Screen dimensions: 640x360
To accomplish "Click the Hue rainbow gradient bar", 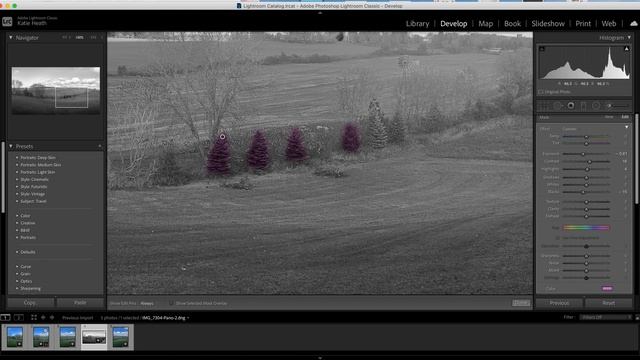I will click(x=586, y=228).
